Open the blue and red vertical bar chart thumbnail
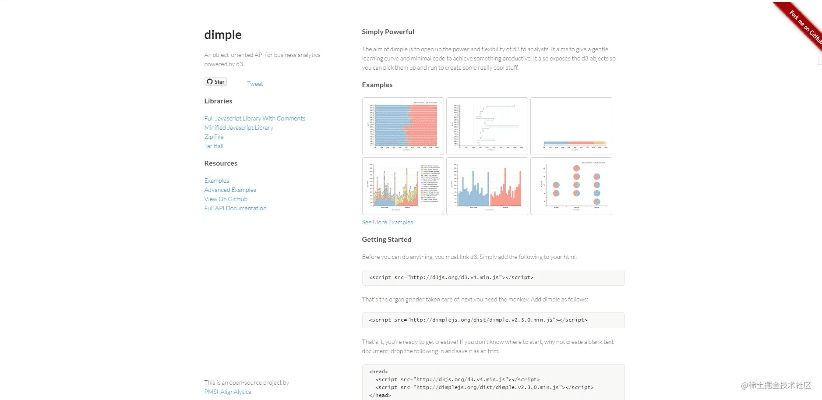822x400 pixels. [x=486, y=186]
